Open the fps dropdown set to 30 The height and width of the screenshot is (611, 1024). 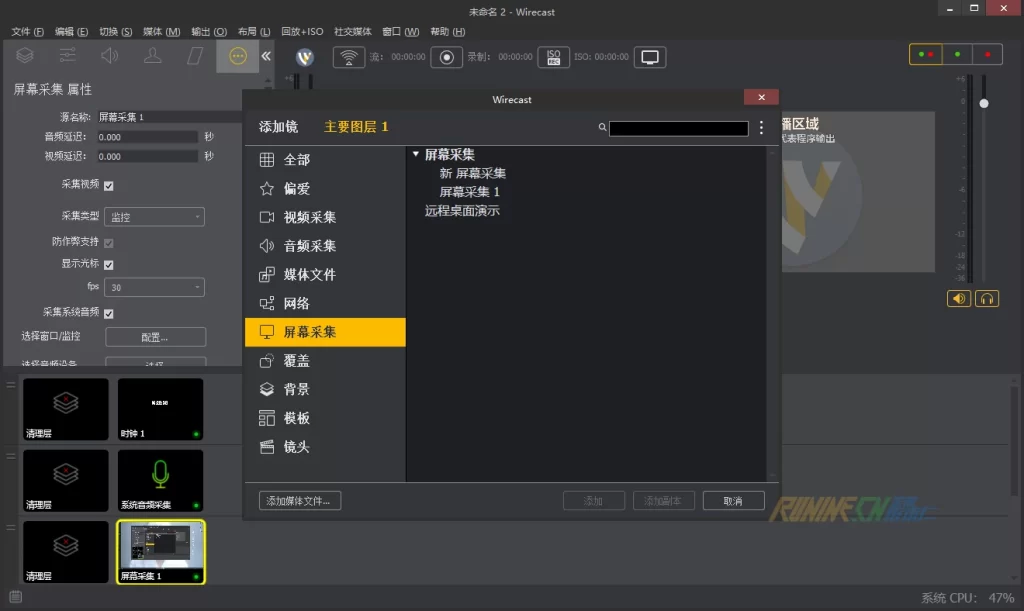point(155,287)
